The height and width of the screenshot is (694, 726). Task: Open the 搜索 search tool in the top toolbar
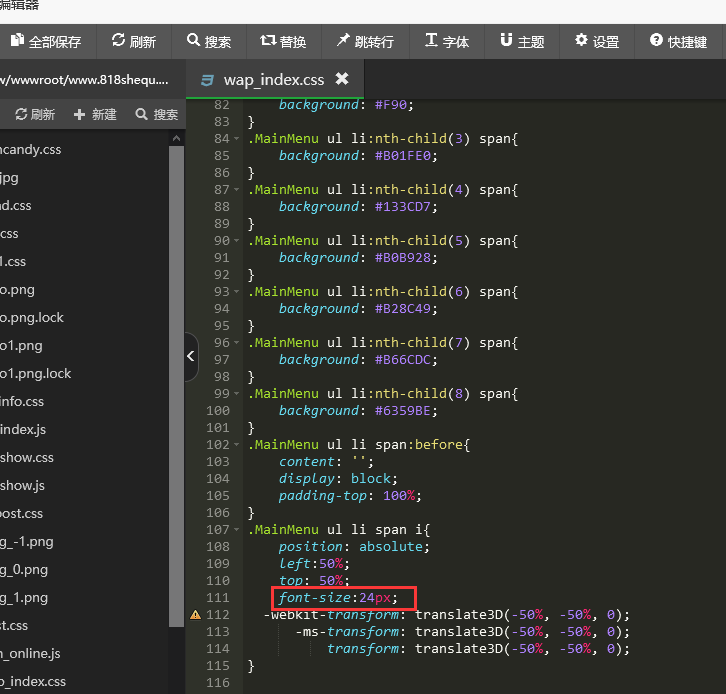point(208,42)
